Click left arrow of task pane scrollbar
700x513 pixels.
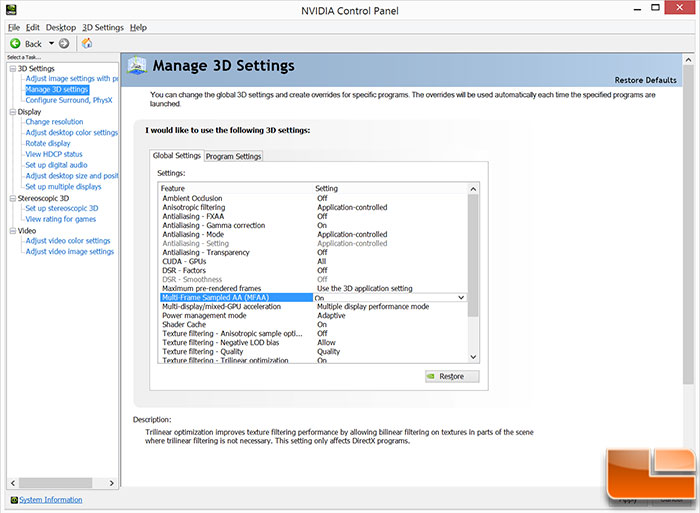13,483
